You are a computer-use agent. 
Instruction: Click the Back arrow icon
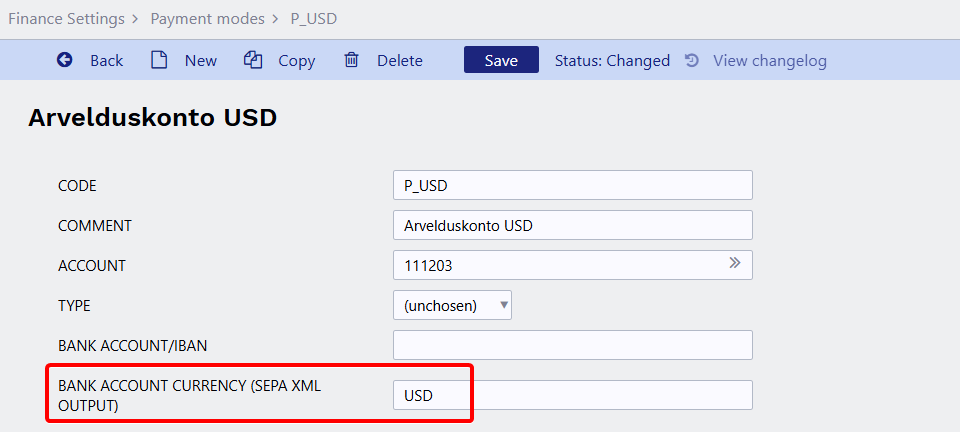[65, 60]
